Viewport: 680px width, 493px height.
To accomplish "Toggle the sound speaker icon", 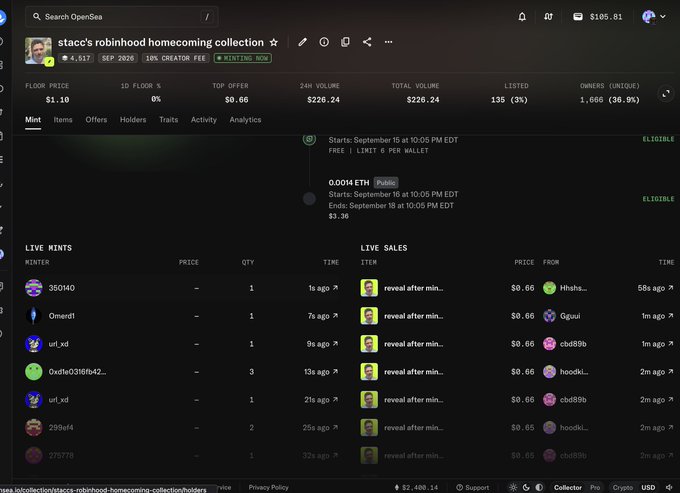I will tap(669, 487).
